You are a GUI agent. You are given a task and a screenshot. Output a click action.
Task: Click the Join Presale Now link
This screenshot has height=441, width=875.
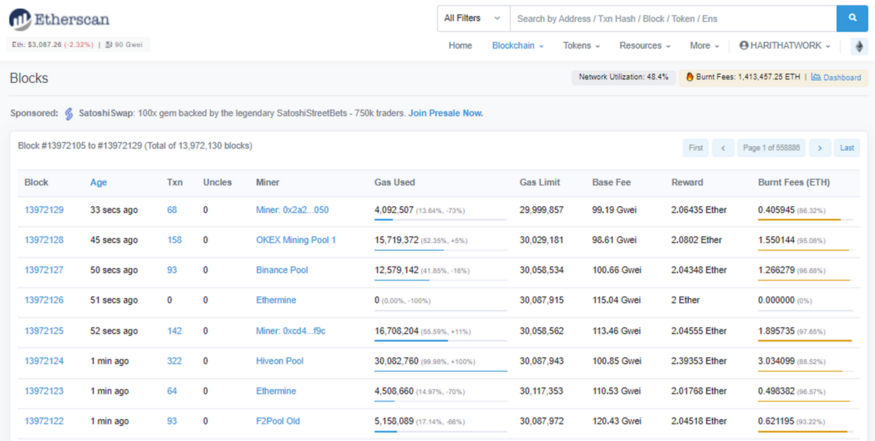pos(445,113)
